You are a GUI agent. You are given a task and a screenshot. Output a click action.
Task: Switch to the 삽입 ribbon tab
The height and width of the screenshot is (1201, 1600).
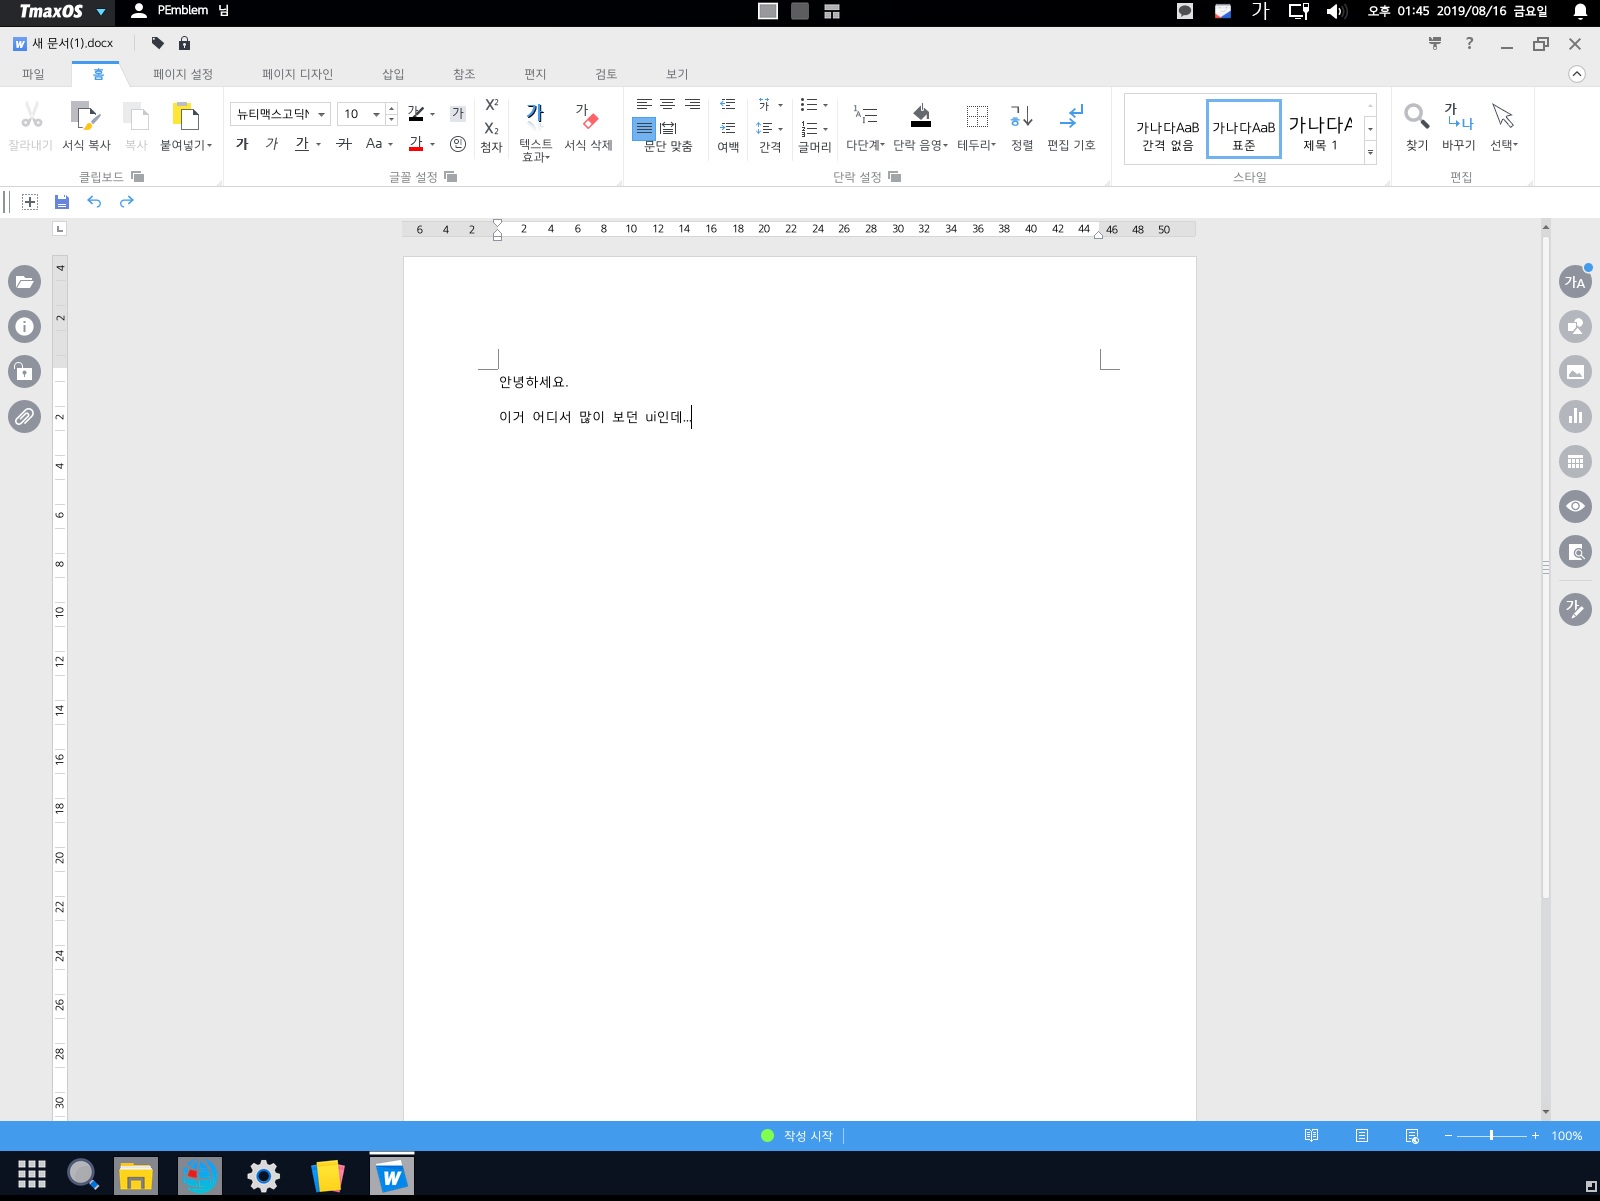click(393, 74)
